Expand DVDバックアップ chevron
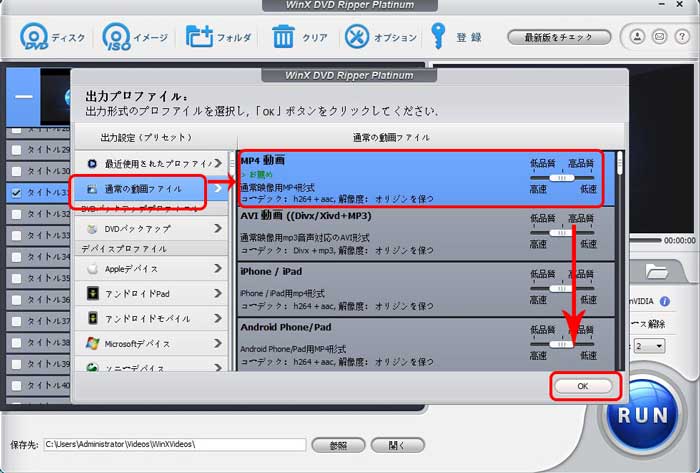This screenshot has width=700, height=473. (x=218, y=228)
